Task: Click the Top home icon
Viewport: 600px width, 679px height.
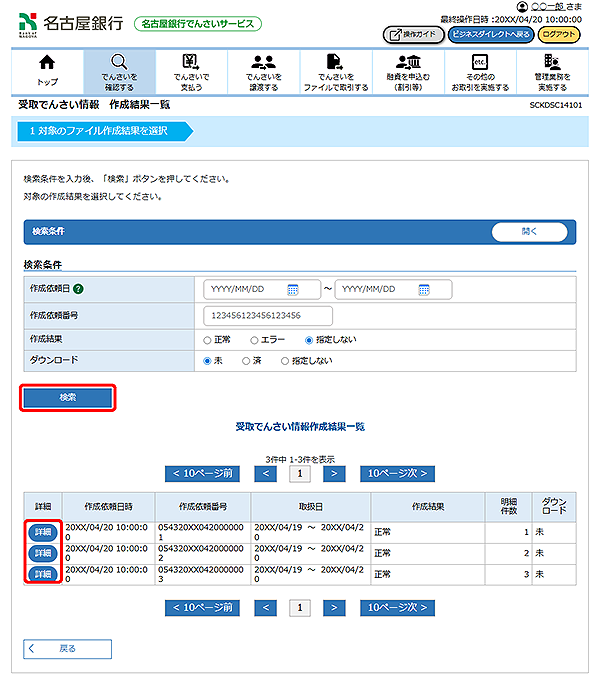Action: [47, 63]
